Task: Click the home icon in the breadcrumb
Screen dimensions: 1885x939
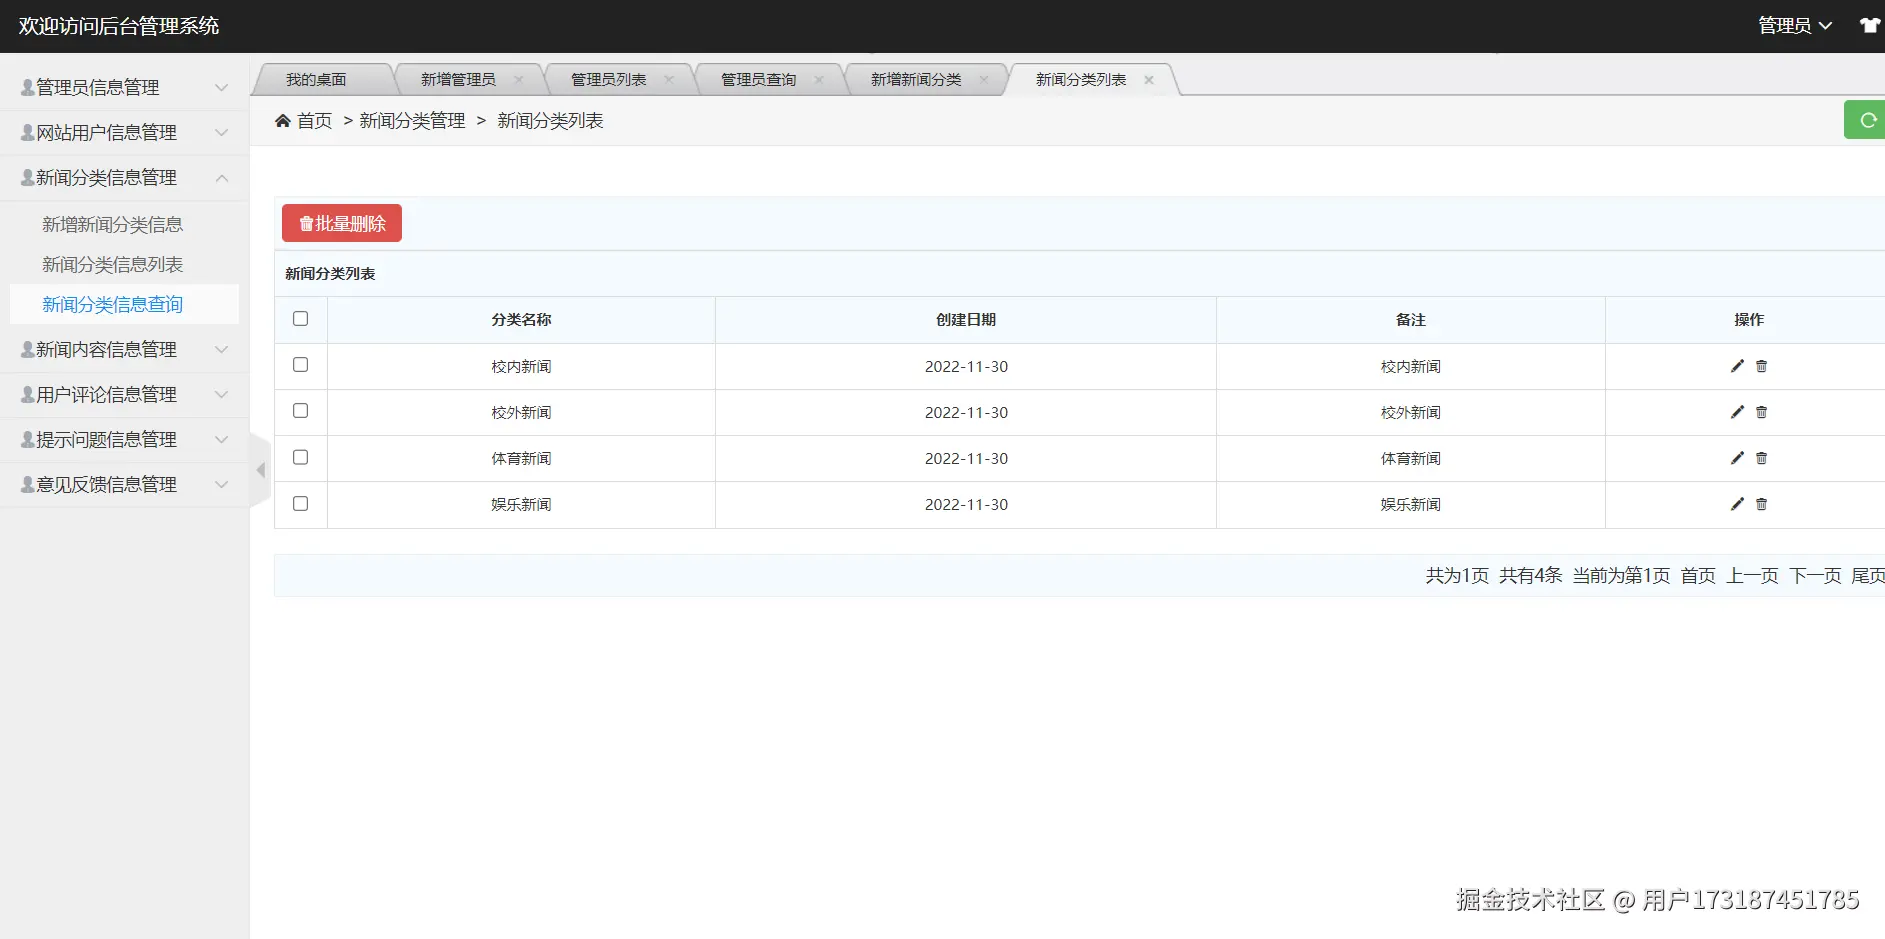Action: 283,120
